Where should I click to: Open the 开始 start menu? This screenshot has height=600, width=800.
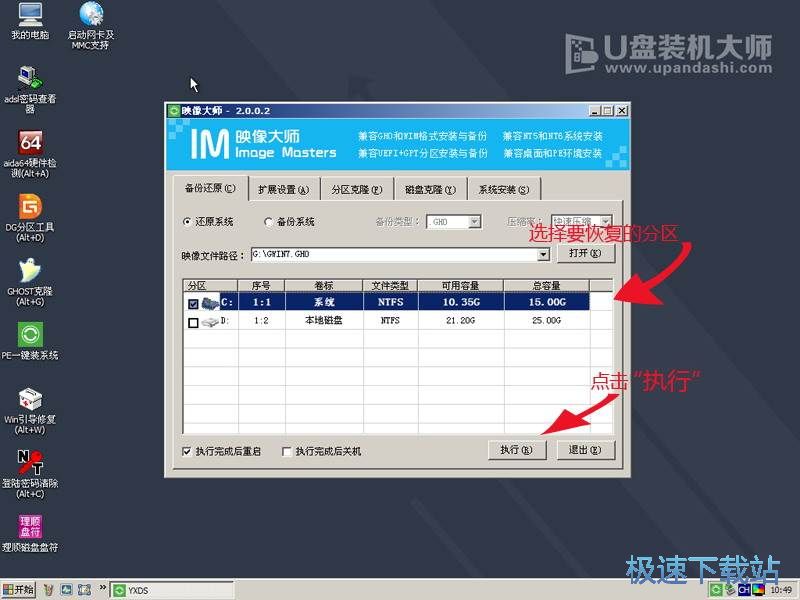(18, 590)
